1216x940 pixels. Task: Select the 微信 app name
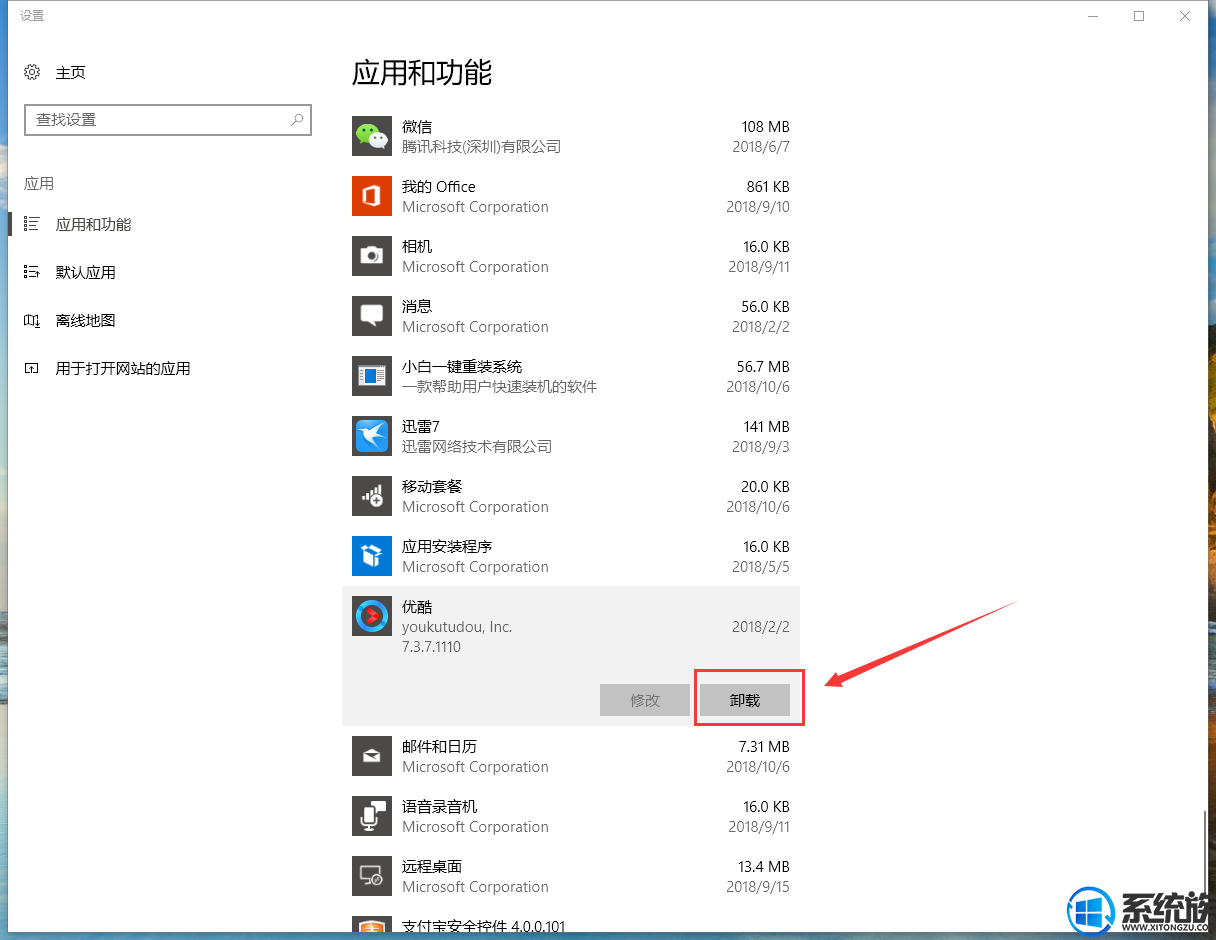point(417,126)
